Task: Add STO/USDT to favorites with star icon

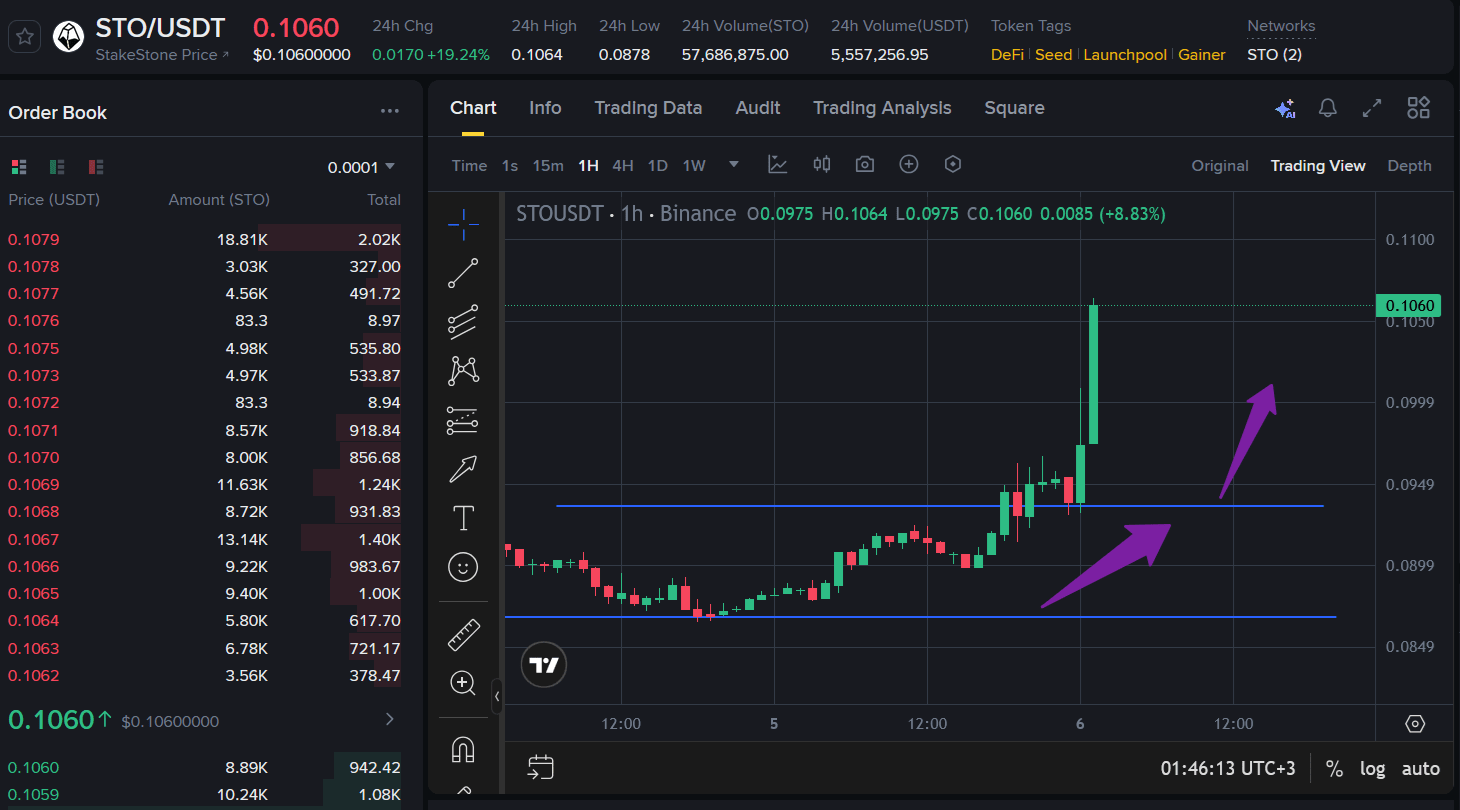Action: pyautogui.click(x=25, y=38)
